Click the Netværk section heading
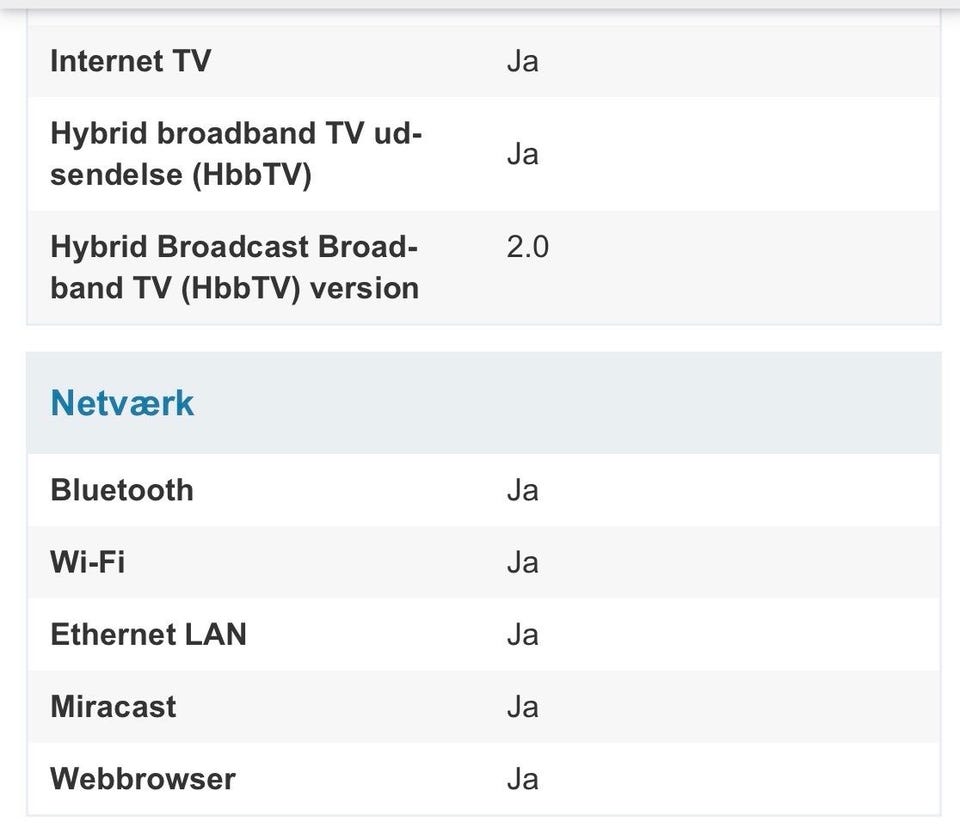The width and height of the screenshot is (960, 834). point(122,403)
